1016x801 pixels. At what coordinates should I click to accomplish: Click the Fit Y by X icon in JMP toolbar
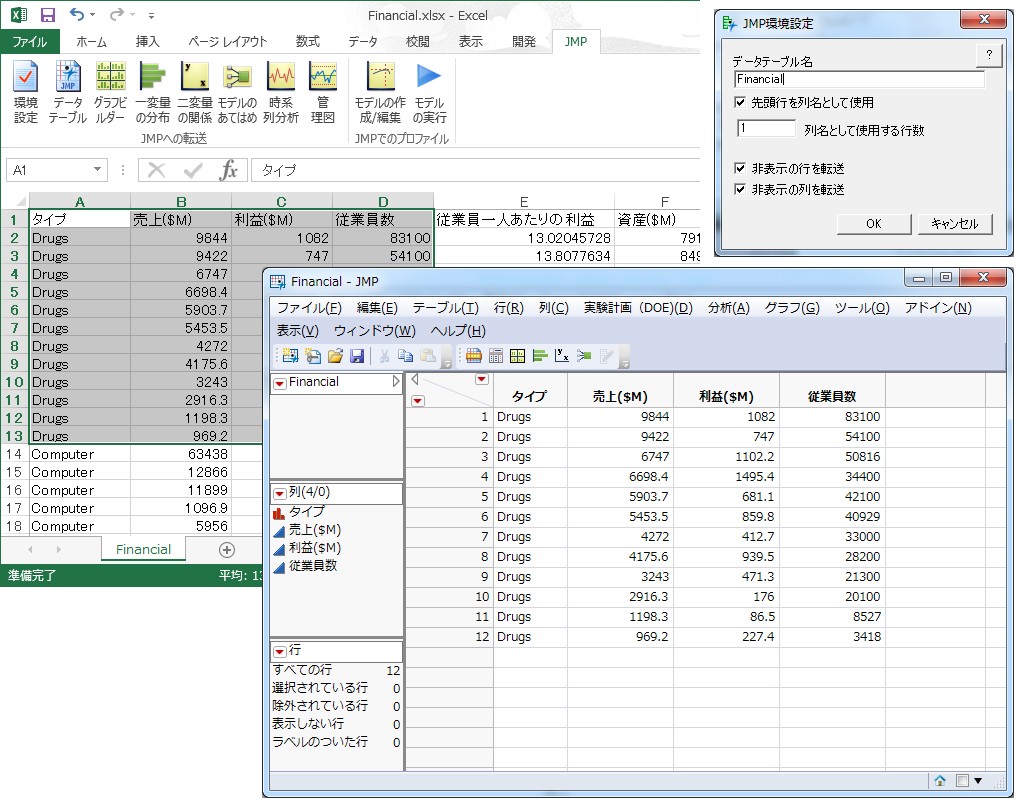click(x=562, y=355)
